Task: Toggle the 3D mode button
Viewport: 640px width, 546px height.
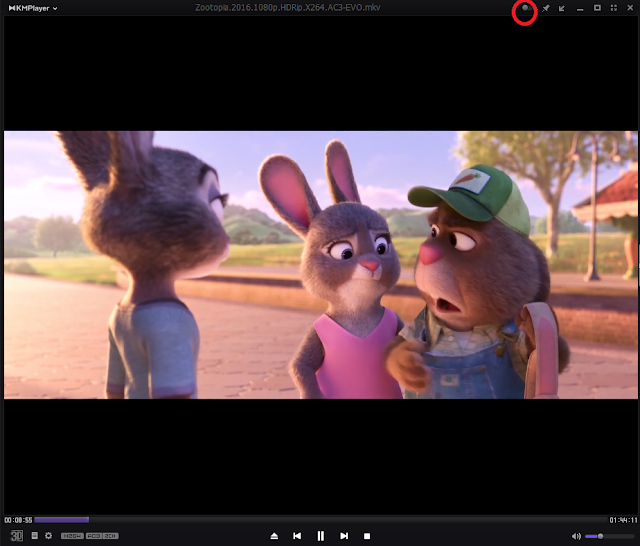Action: pos(17,535)
